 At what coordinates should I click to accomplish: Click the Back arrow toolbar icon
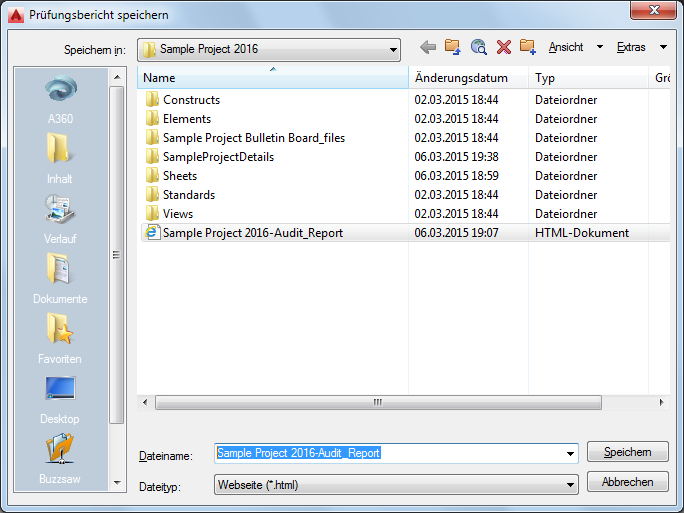[x=428, y=47]
